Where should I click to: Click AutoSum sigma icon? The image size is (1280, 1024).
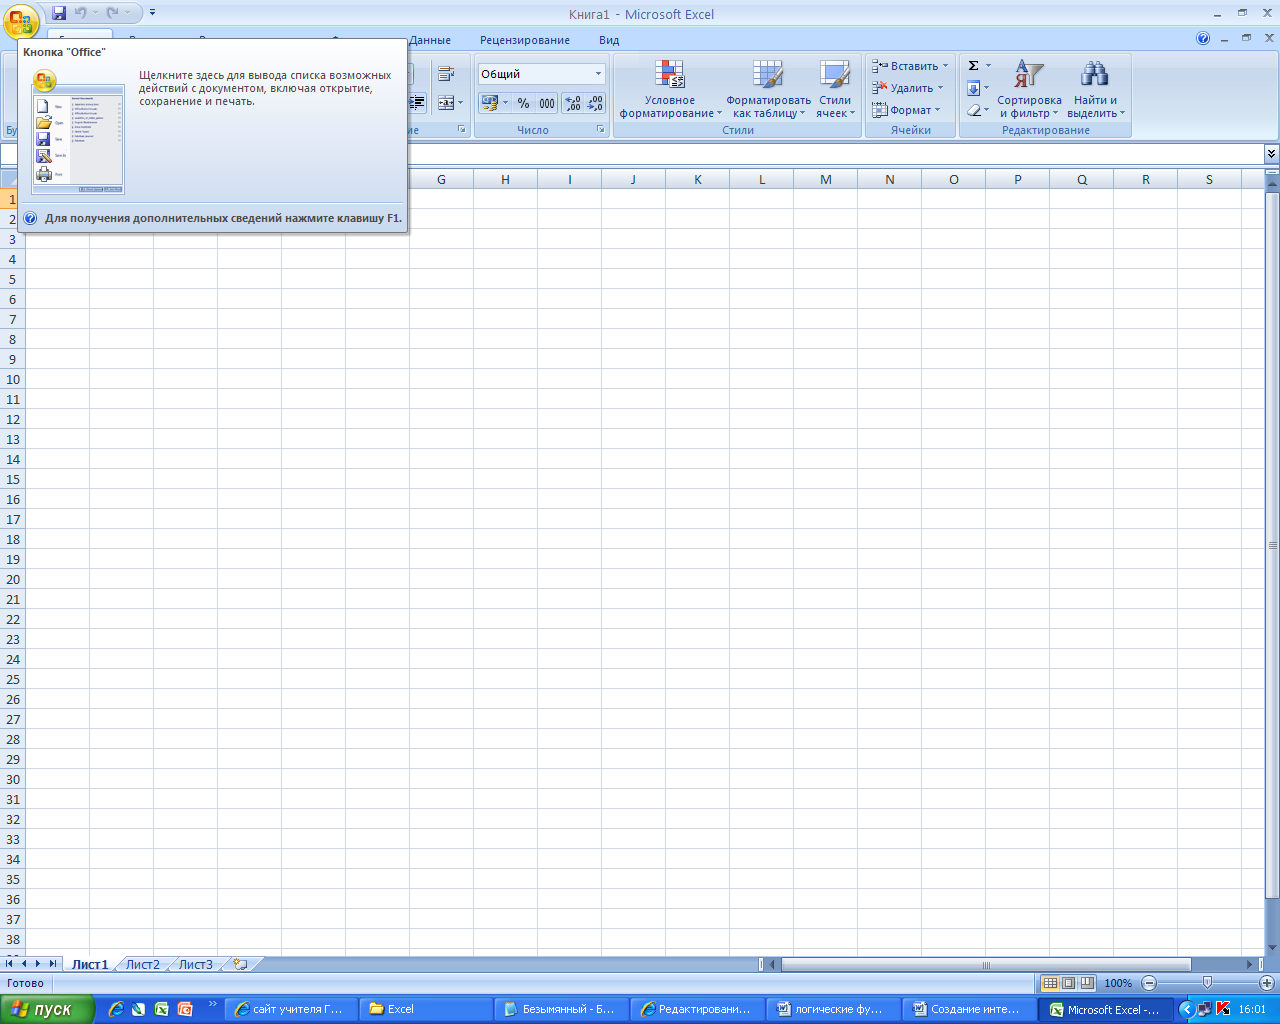(973, 66)
